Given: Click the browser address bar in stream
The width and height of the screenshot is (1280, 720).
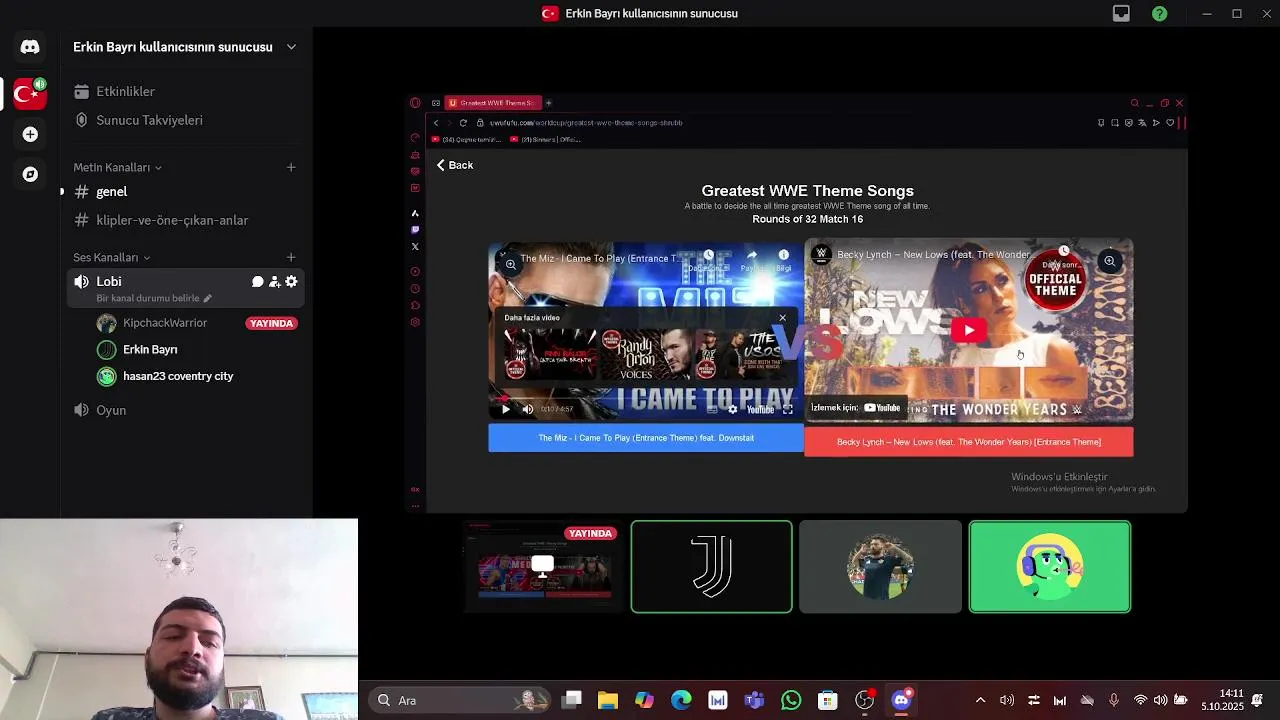Looking at the screenshot, I should click(x=780, y=123).
